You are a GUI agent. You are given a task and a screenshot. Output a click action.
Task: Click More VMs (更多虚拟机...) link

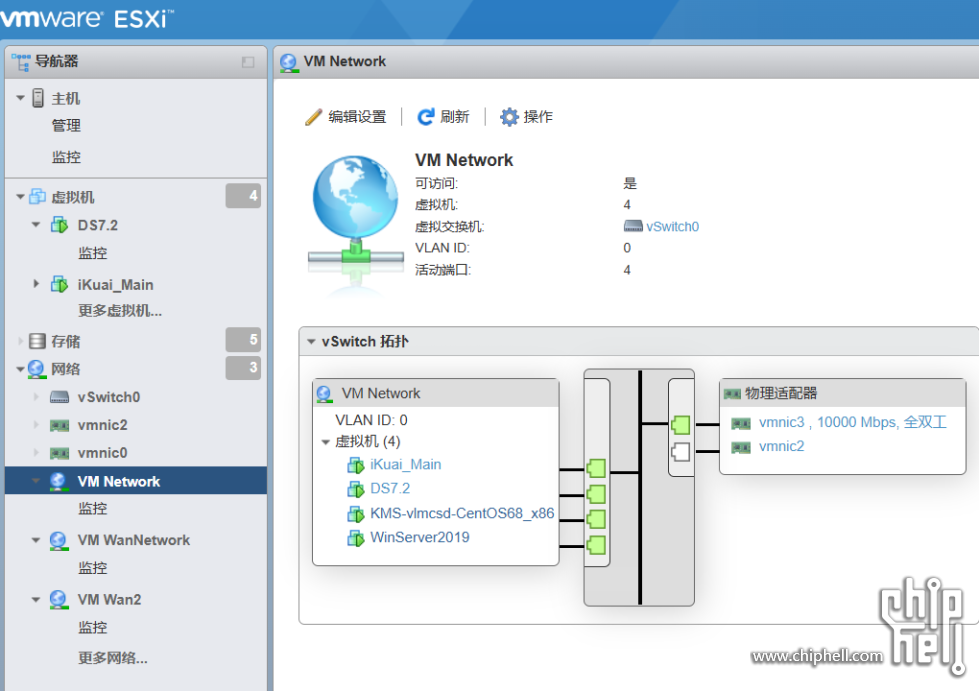[x=120, y=310]
